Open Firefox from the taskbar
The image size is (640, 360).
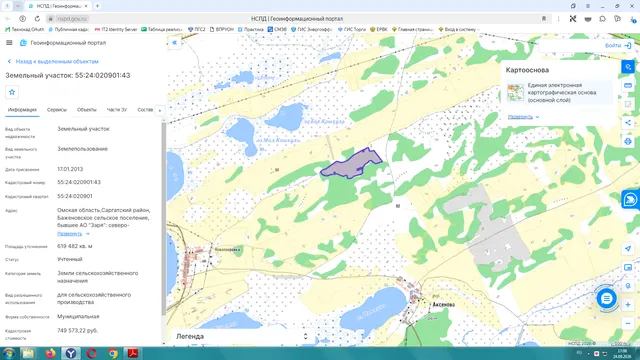(x=50, y=353)
